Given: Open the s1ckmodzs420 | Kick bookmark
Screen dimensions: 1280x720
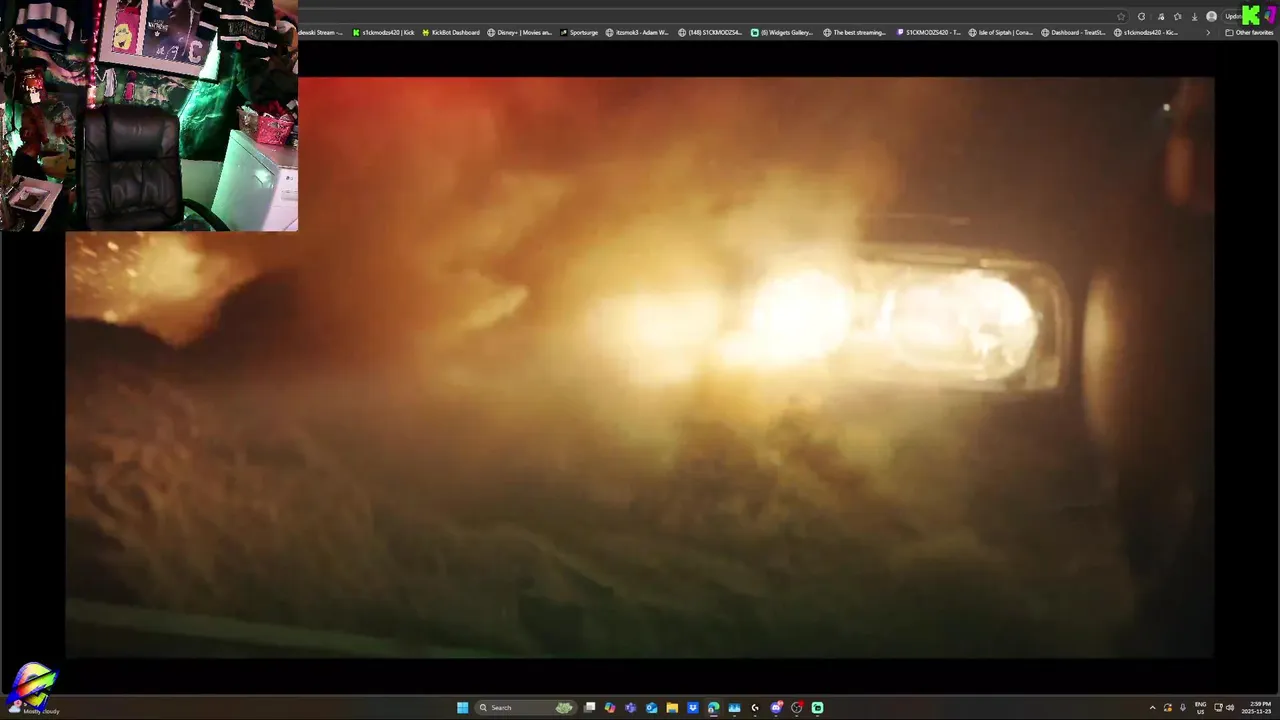Looking at the screenshot, I should pyautogui.click(x=384, y=32).
